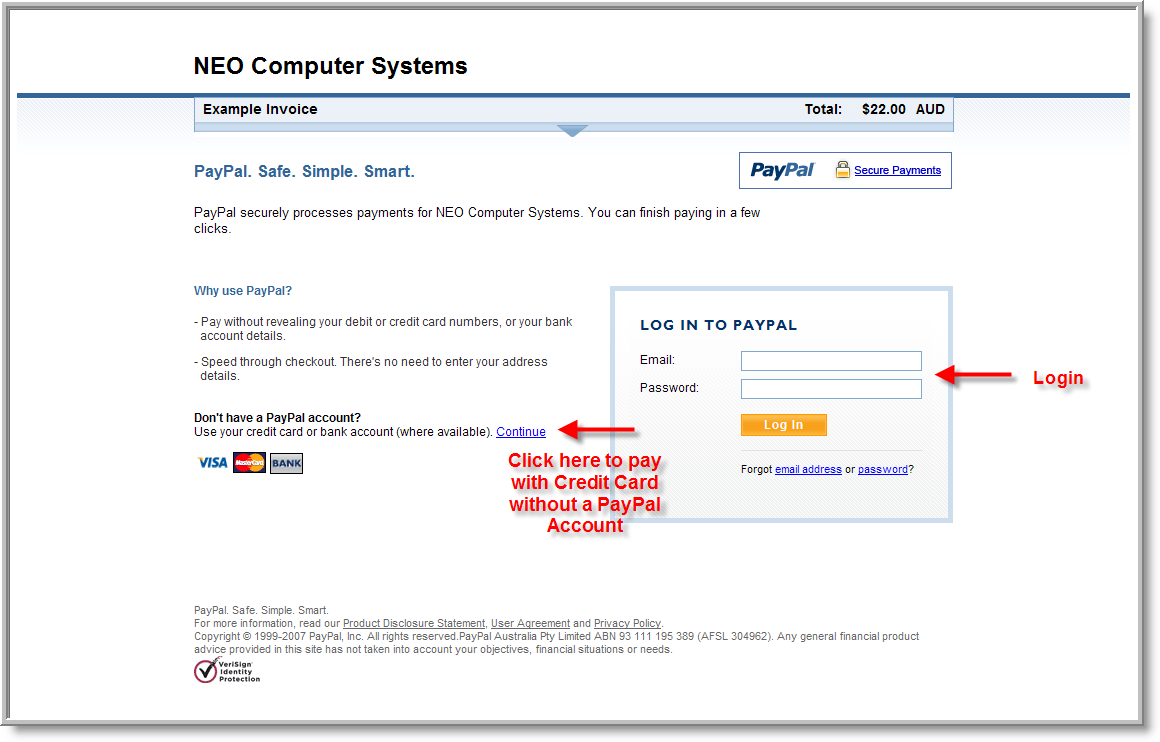
Task: Click the VeriSign Identity Protection badge
Action: pos(226,670)
